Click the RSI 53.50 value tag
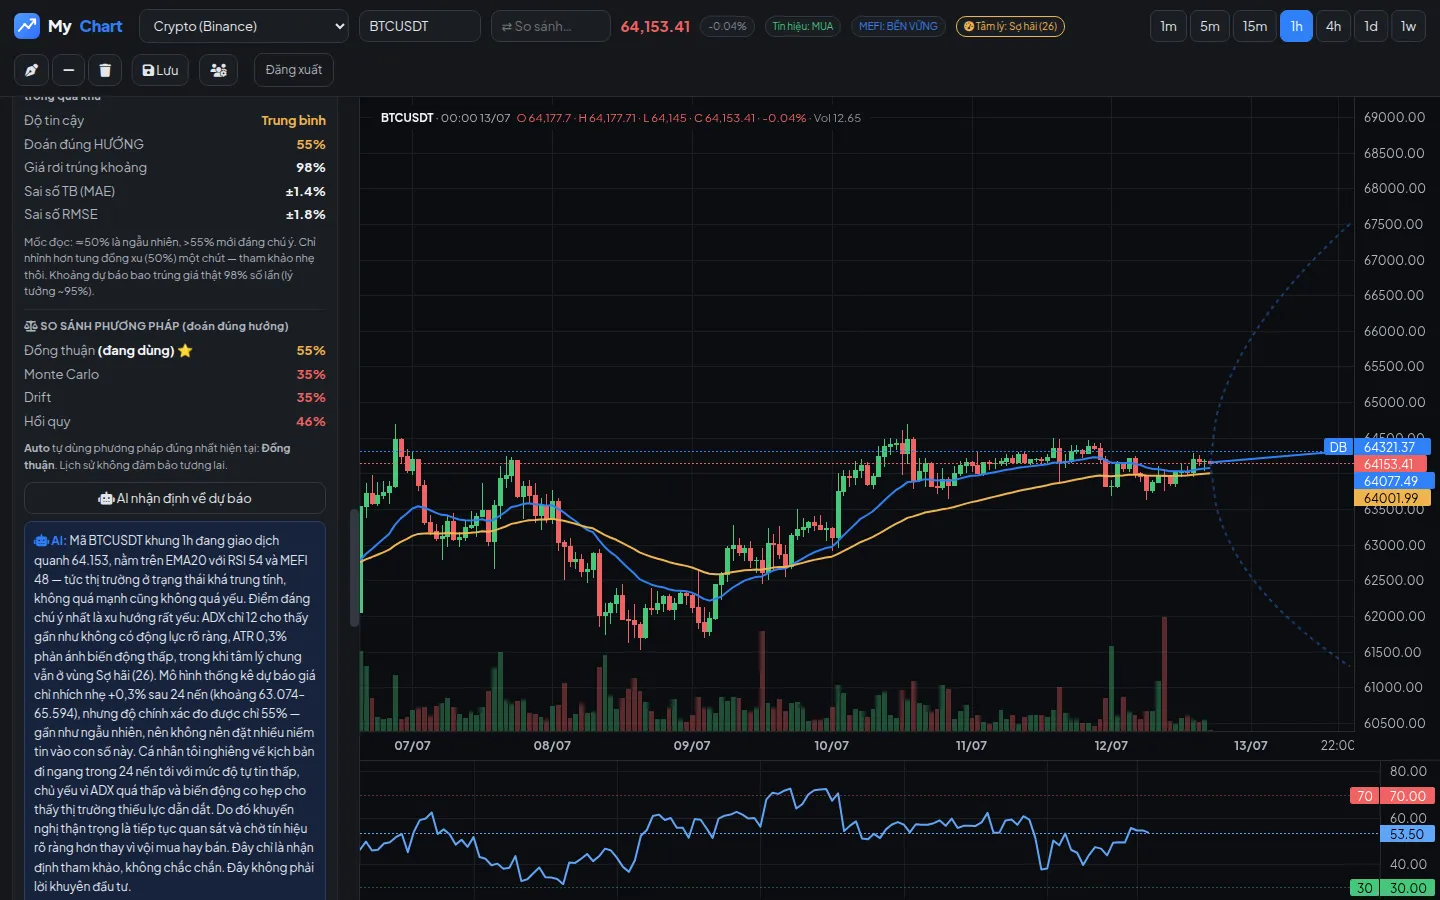The image size is (1440, 900). [x=1408, y=834]
